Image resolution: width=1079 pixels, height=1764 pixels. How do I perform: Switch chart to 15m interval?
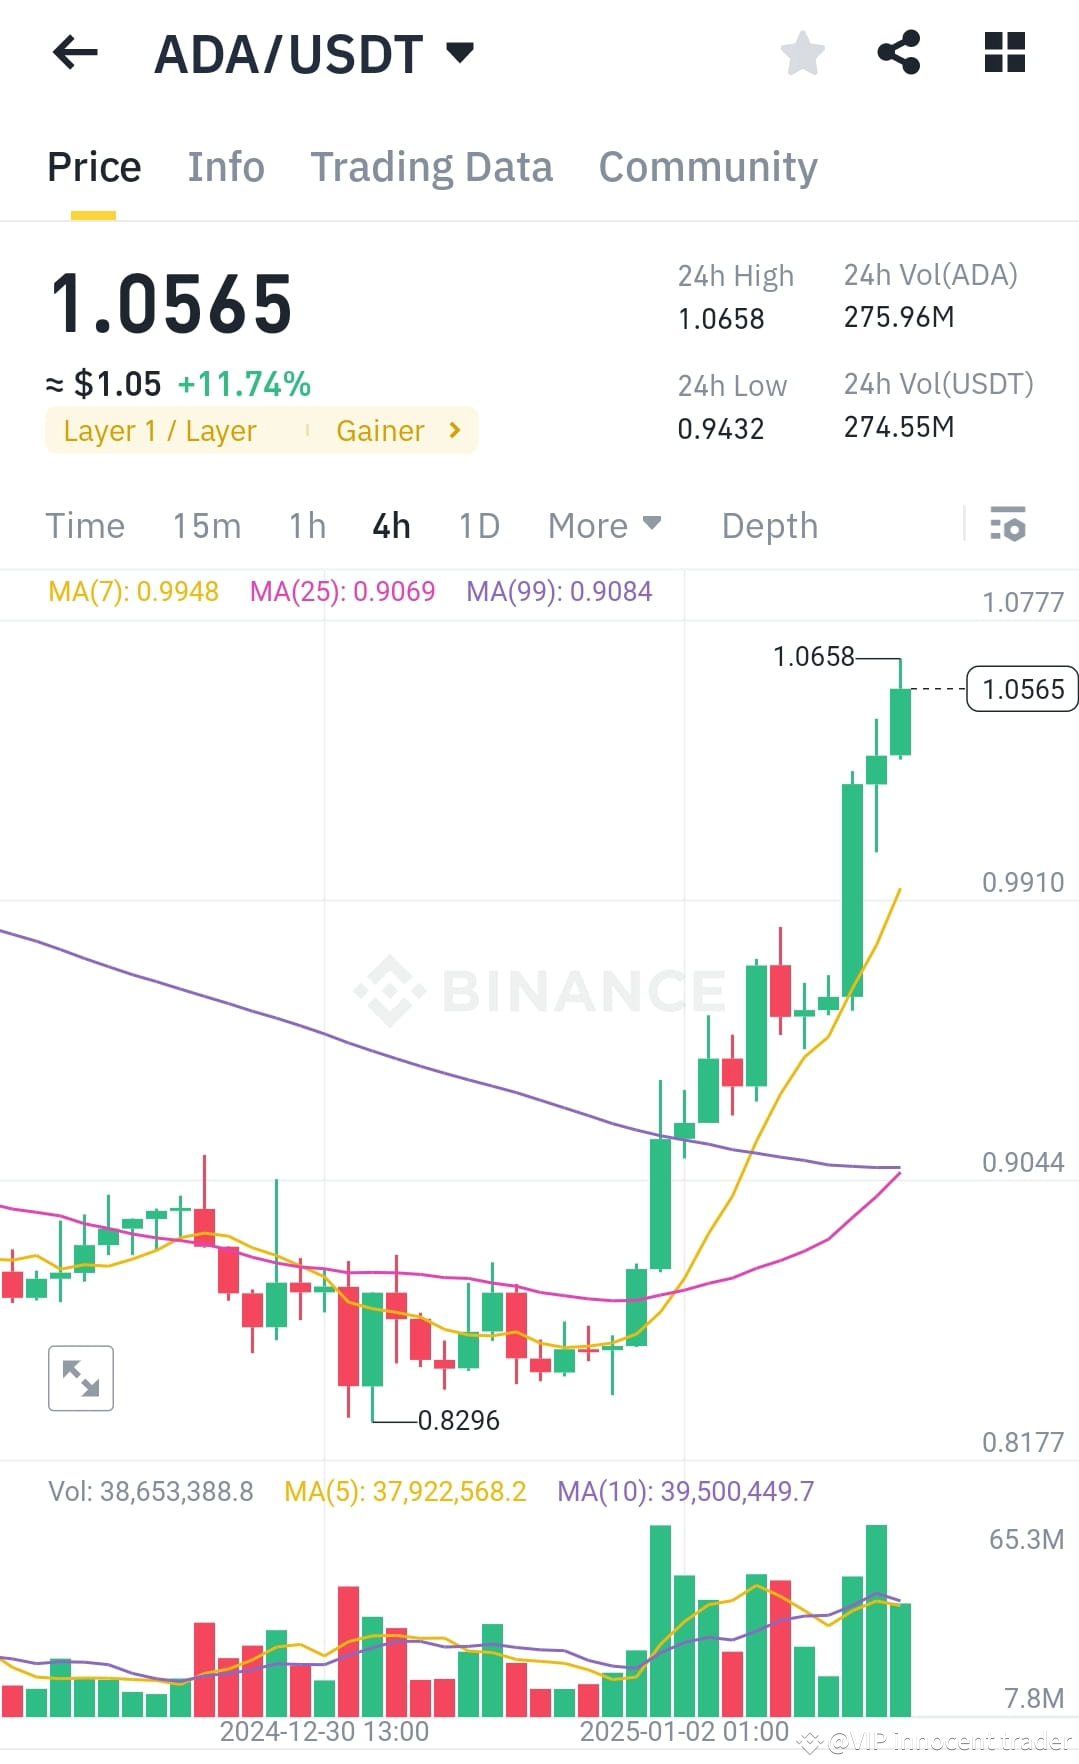coord(207,524)
